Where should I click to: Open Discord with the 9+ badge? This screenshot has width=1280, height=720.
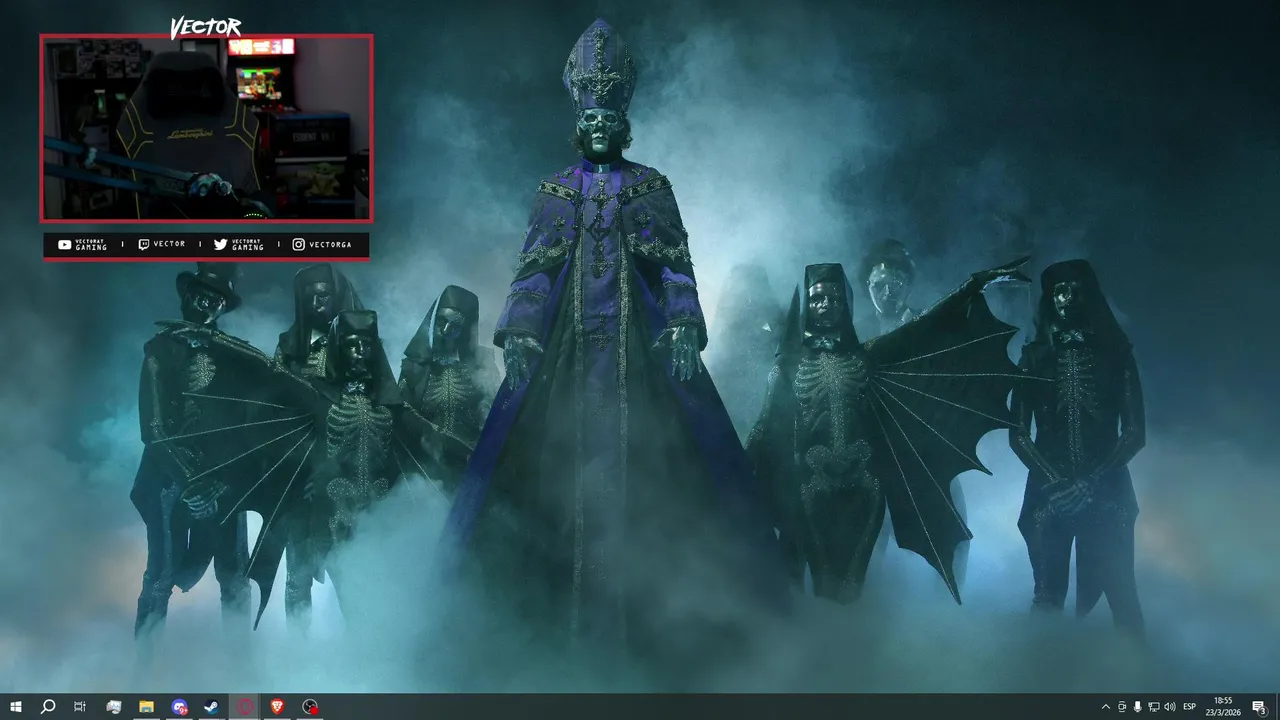[179, 707]
